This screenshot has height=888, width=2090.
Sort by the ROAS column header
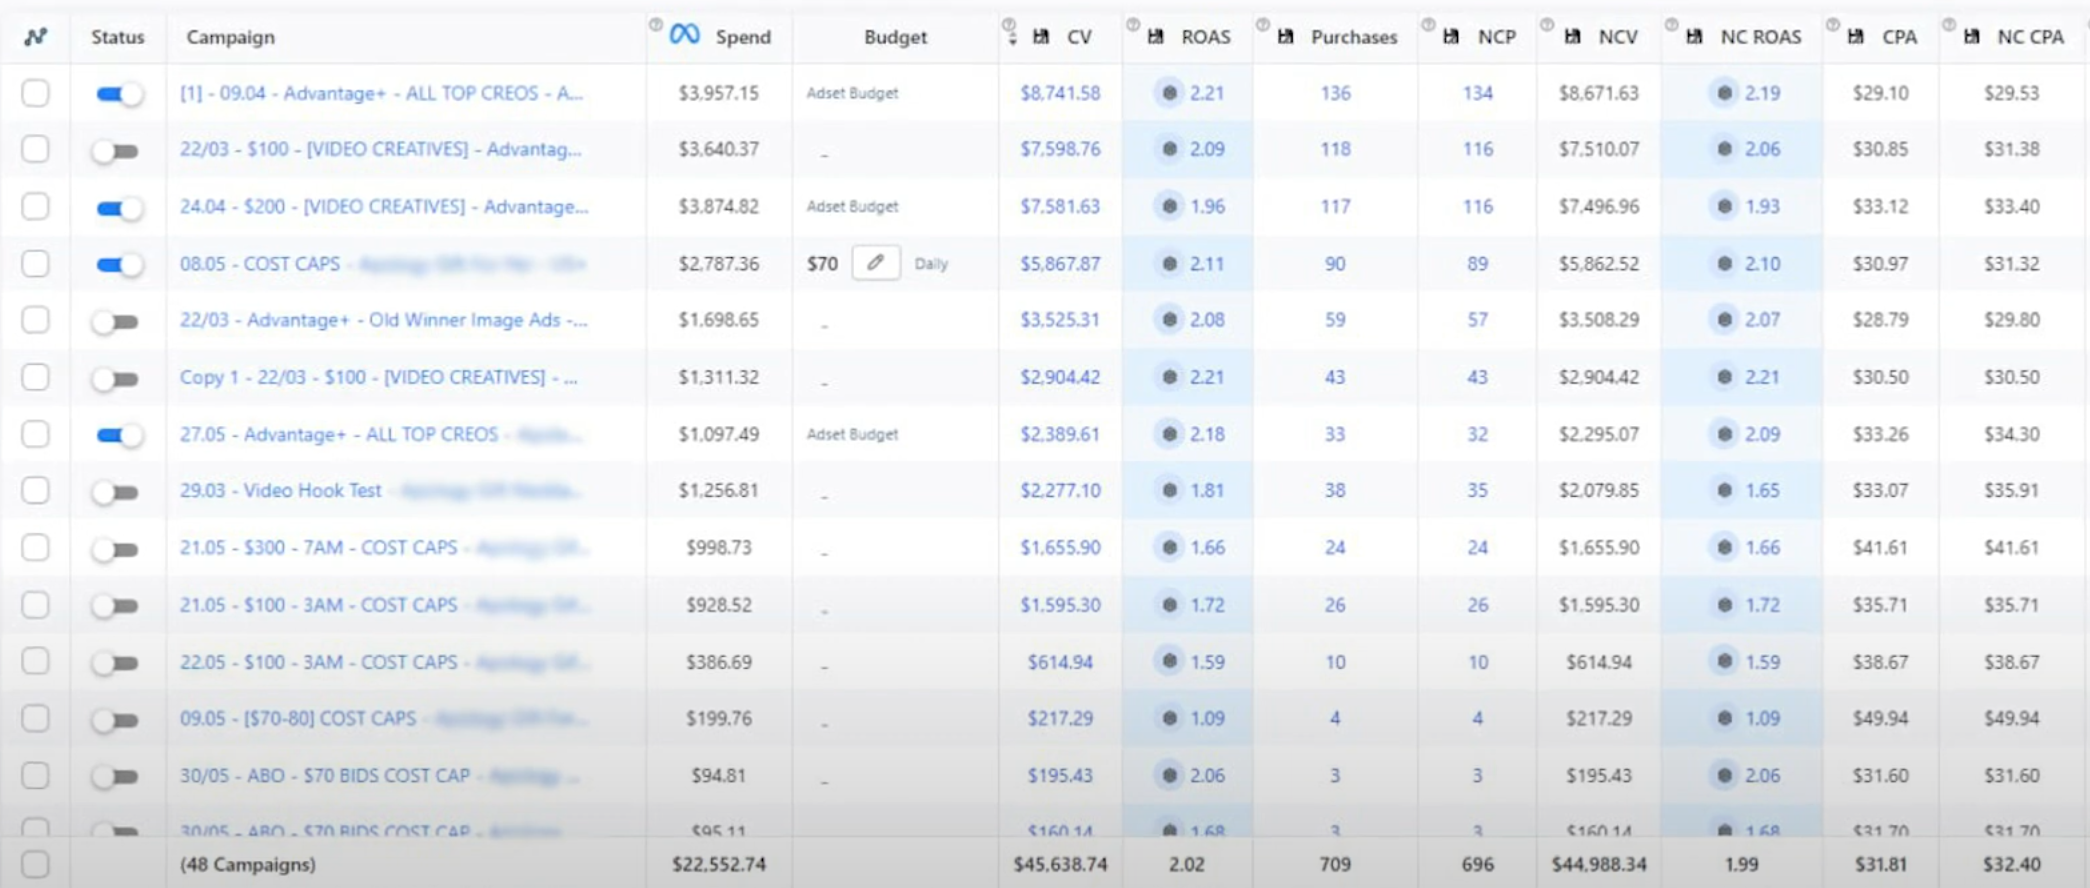1205,37
